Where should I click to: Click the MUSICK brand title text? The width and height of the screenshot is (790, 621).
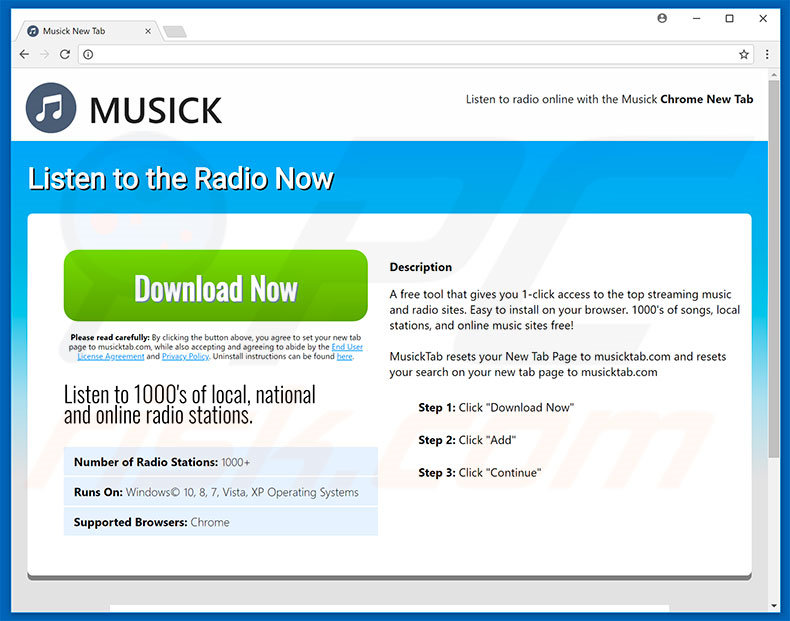[x=156, y=110]
